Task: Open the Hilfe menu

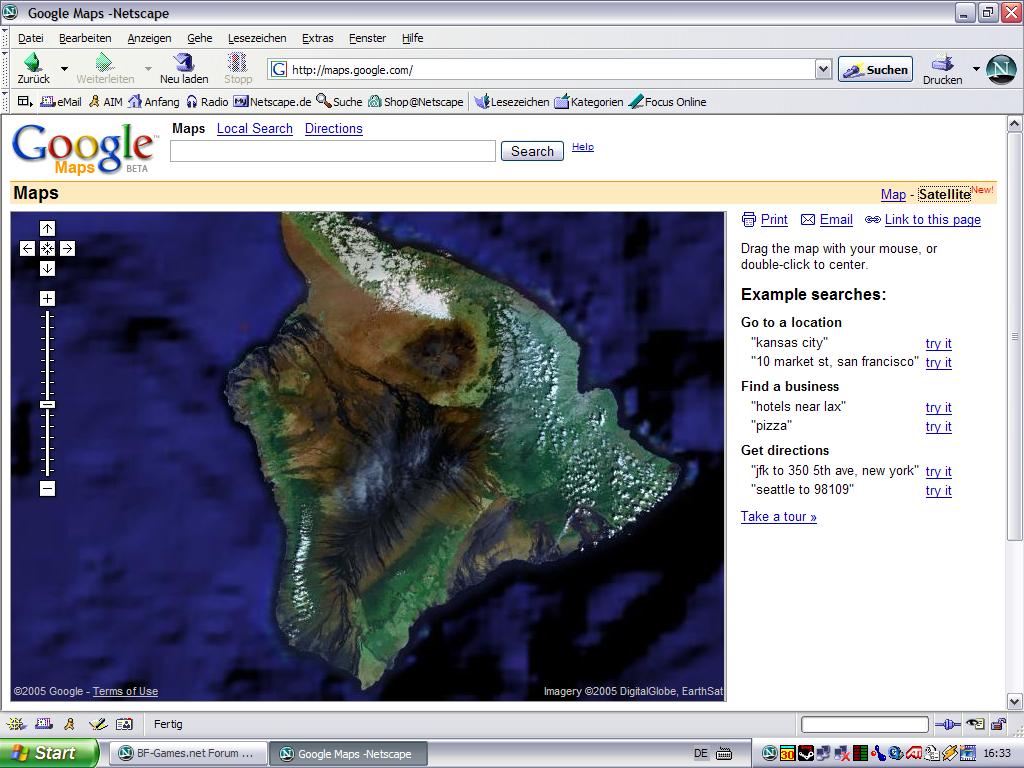Action: point(412,38)
